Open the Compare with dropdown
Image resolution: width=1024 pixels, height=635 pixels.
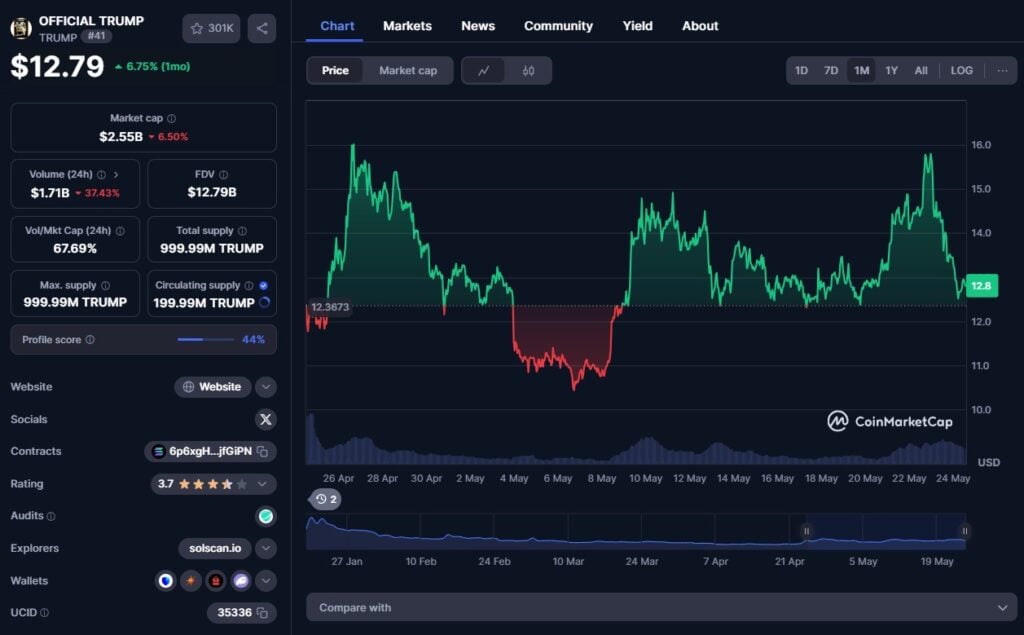click(662, 608)
